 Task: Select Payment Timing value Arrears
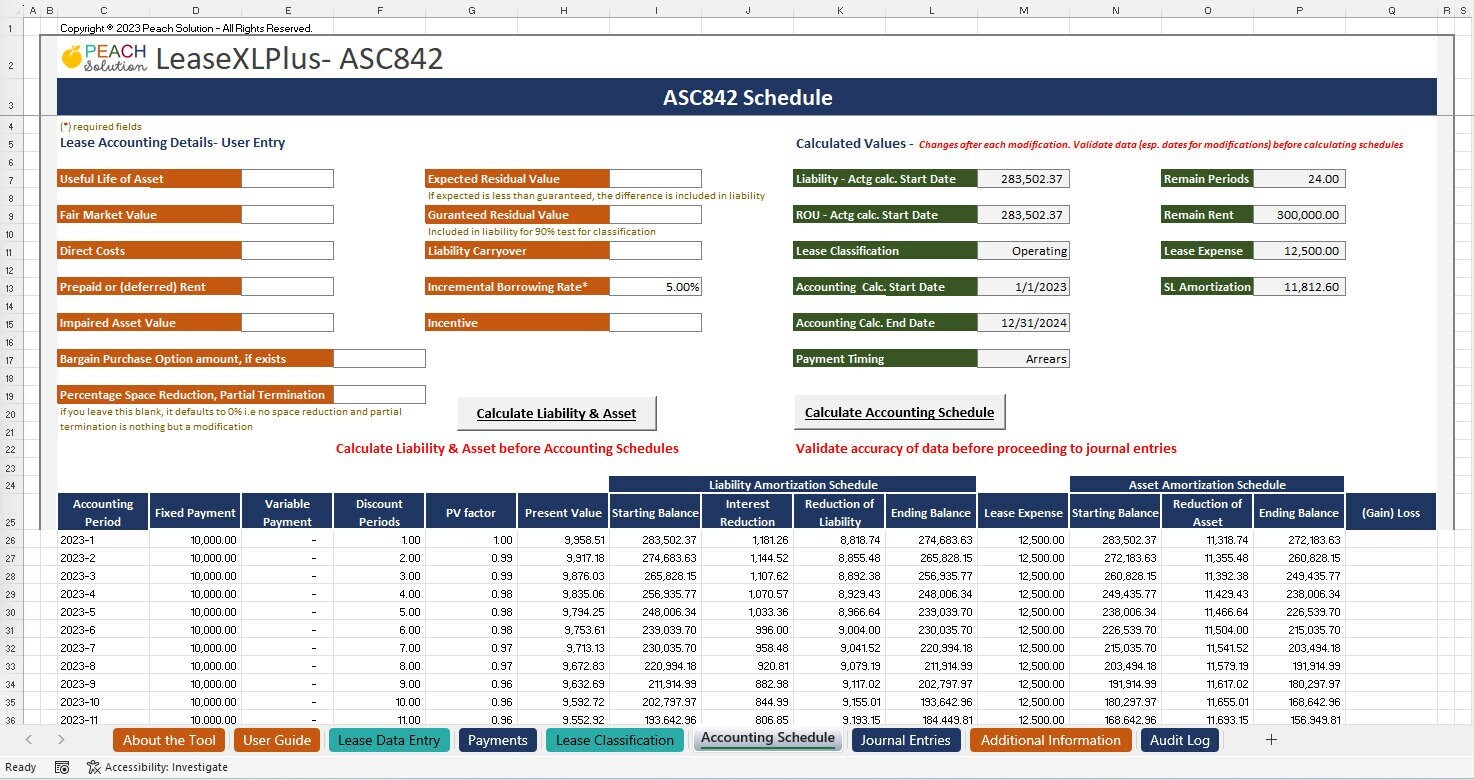tap(1023, 359)
